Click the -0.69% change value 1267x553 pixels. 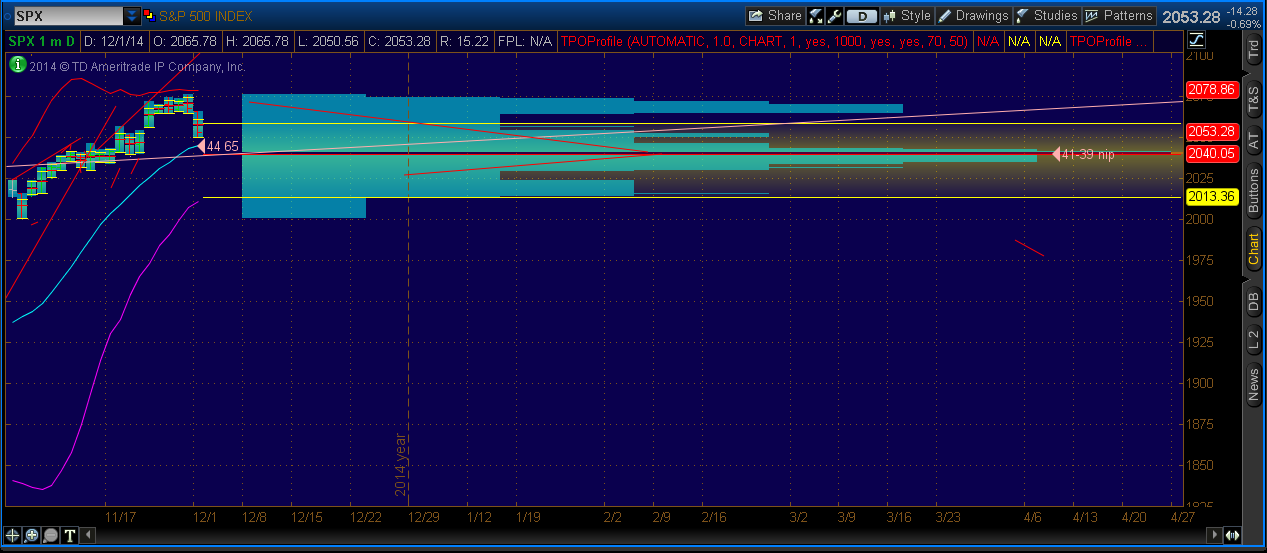coord(1243,23)
